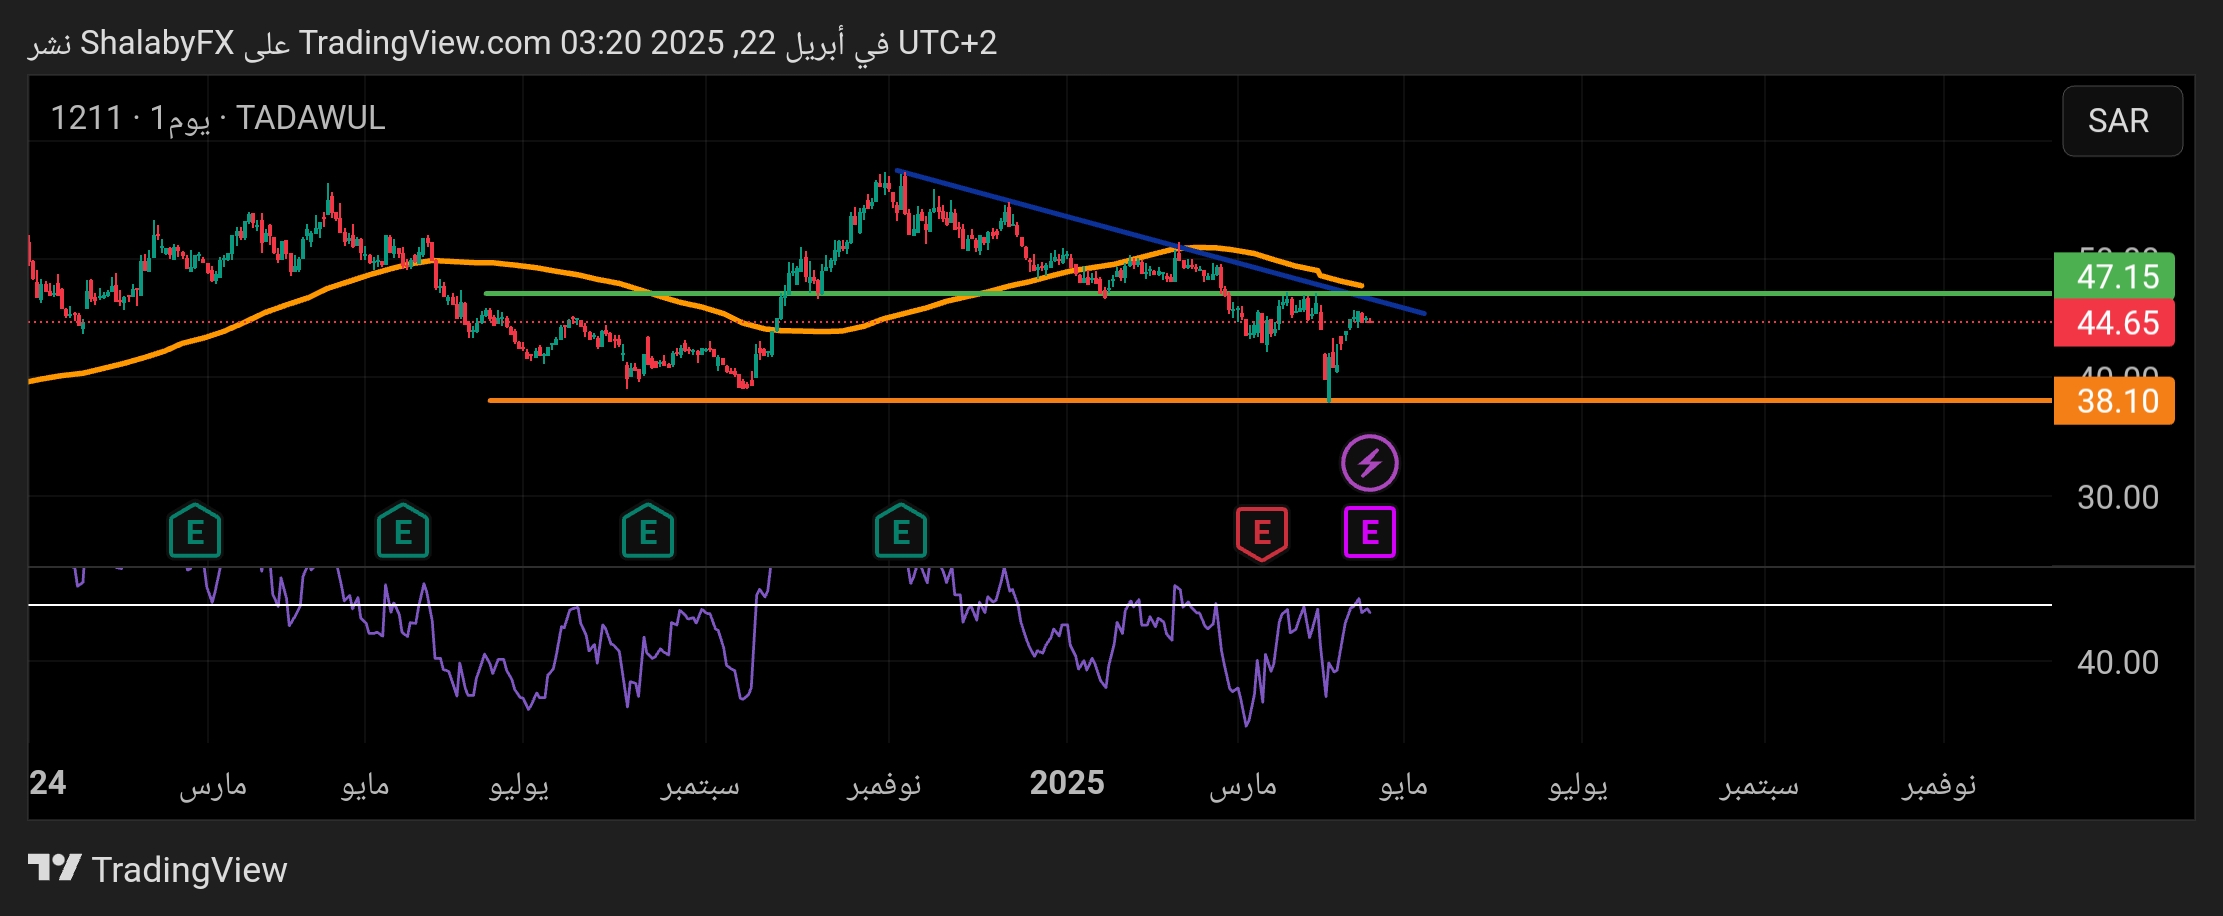Select the red 44.65 current price label
The width and height of the screenshot is (2223, 916).
coord(2114,323)
